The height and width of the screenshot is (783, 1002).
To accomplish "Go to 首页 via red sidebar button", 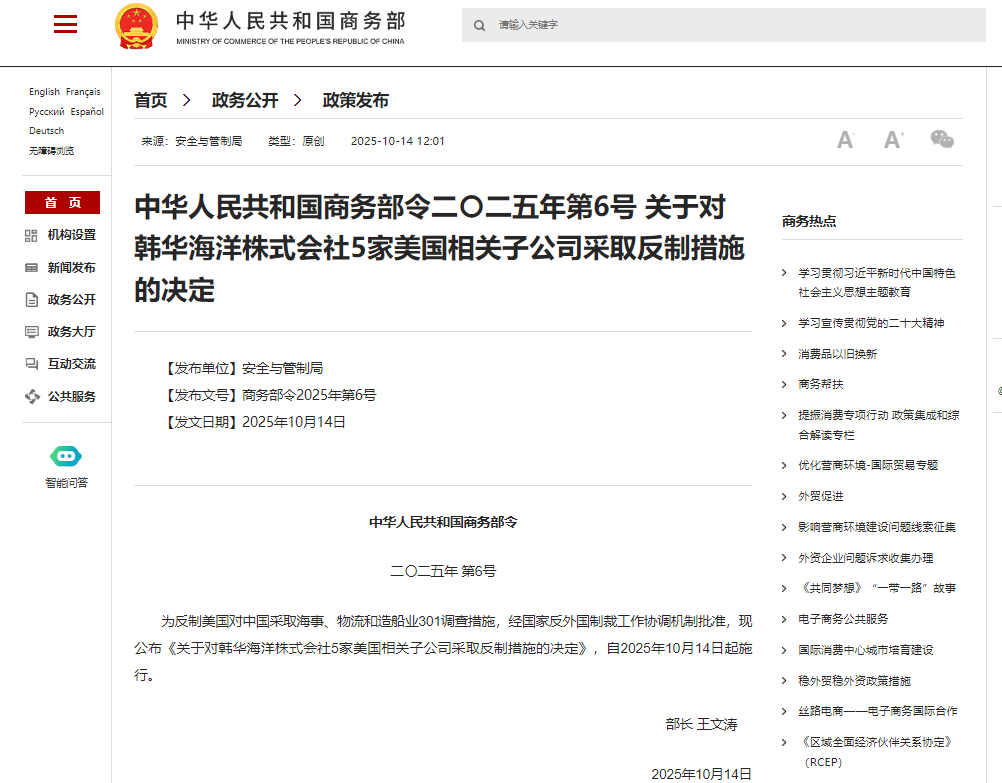I will coord(62,203).
